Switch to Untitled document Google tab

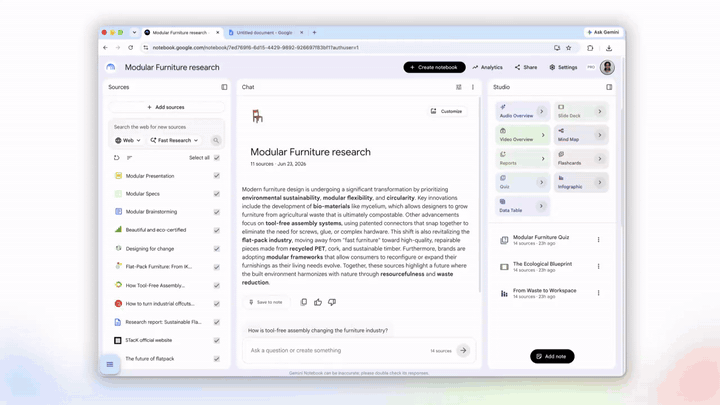coord(265,33)
